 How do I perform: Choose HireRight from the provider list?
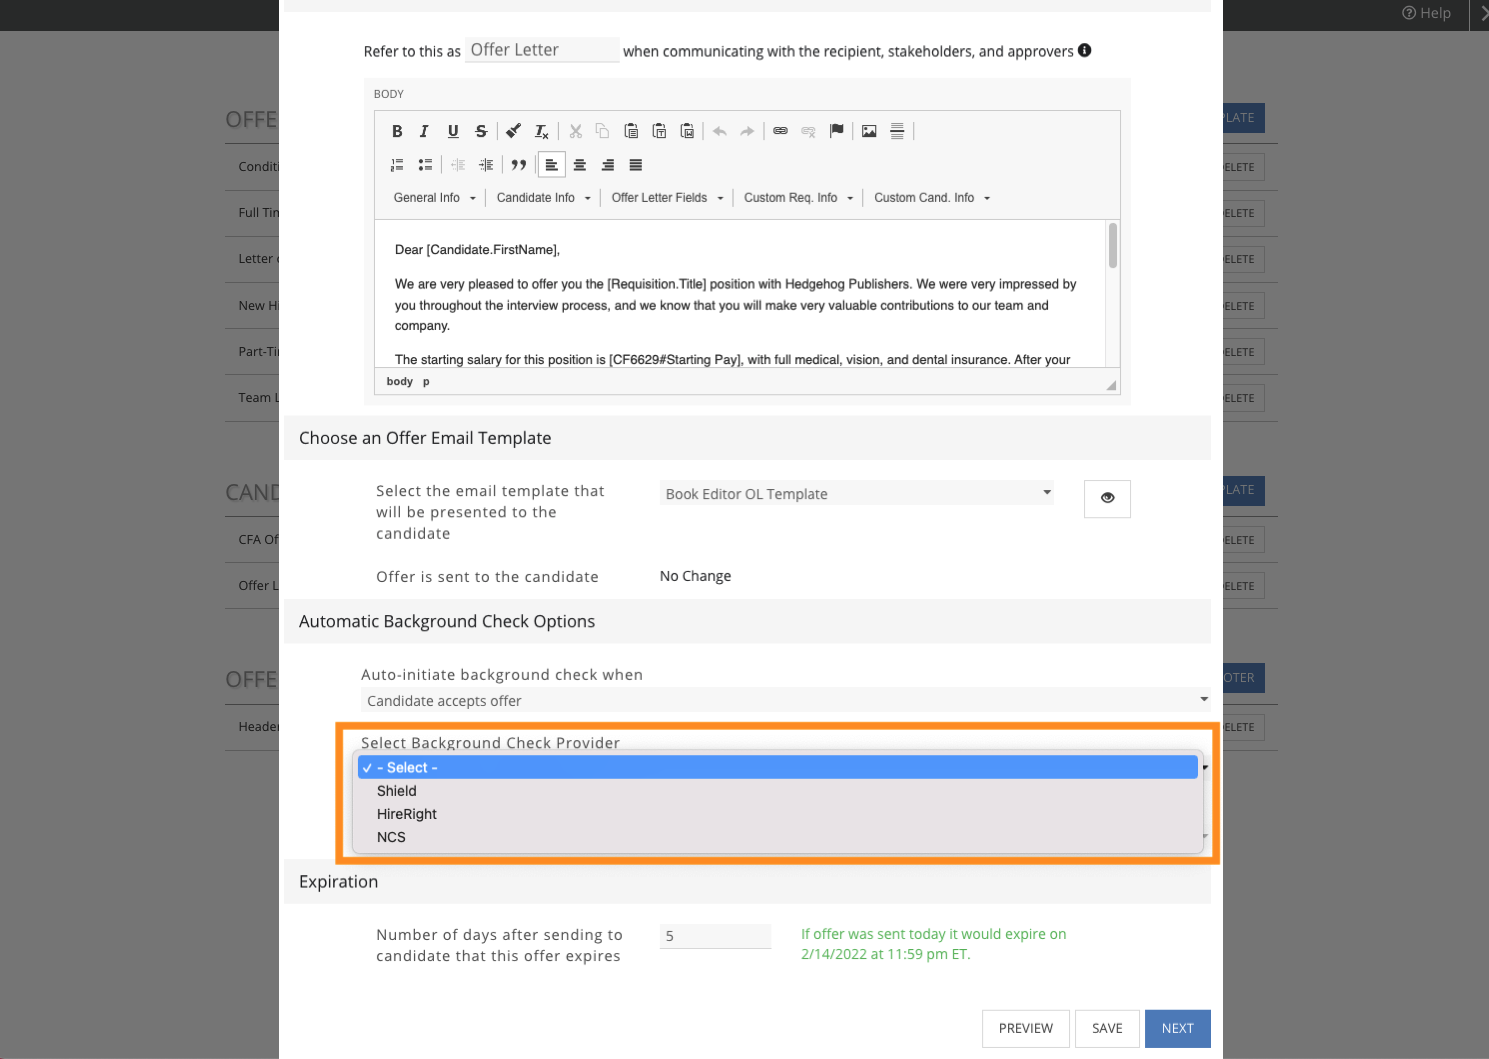[x=407, y=814]
